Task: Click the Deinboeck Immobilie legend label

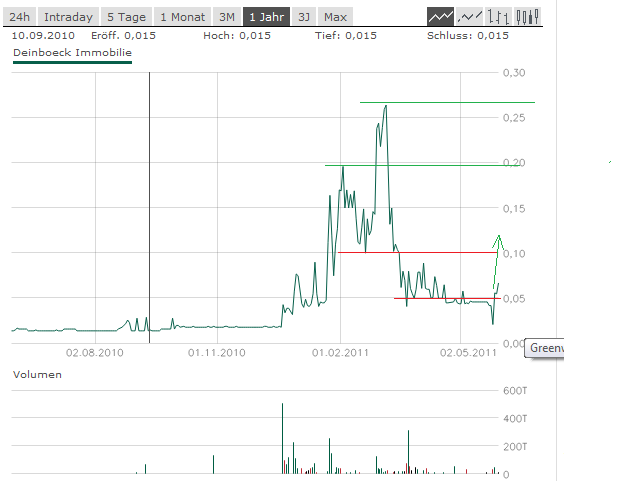Action: pyautogui.click(x=72, y=53)
